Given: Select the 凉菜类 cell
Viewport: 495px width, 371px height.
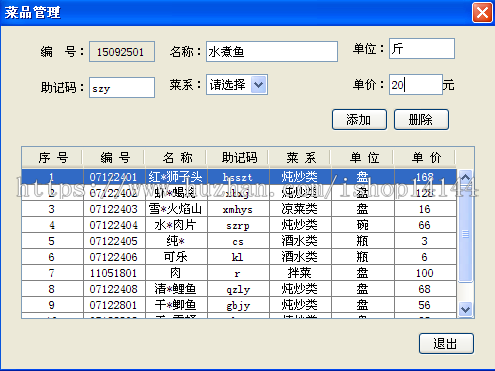Looking at the screenshot, I should (x=300, y=209).
